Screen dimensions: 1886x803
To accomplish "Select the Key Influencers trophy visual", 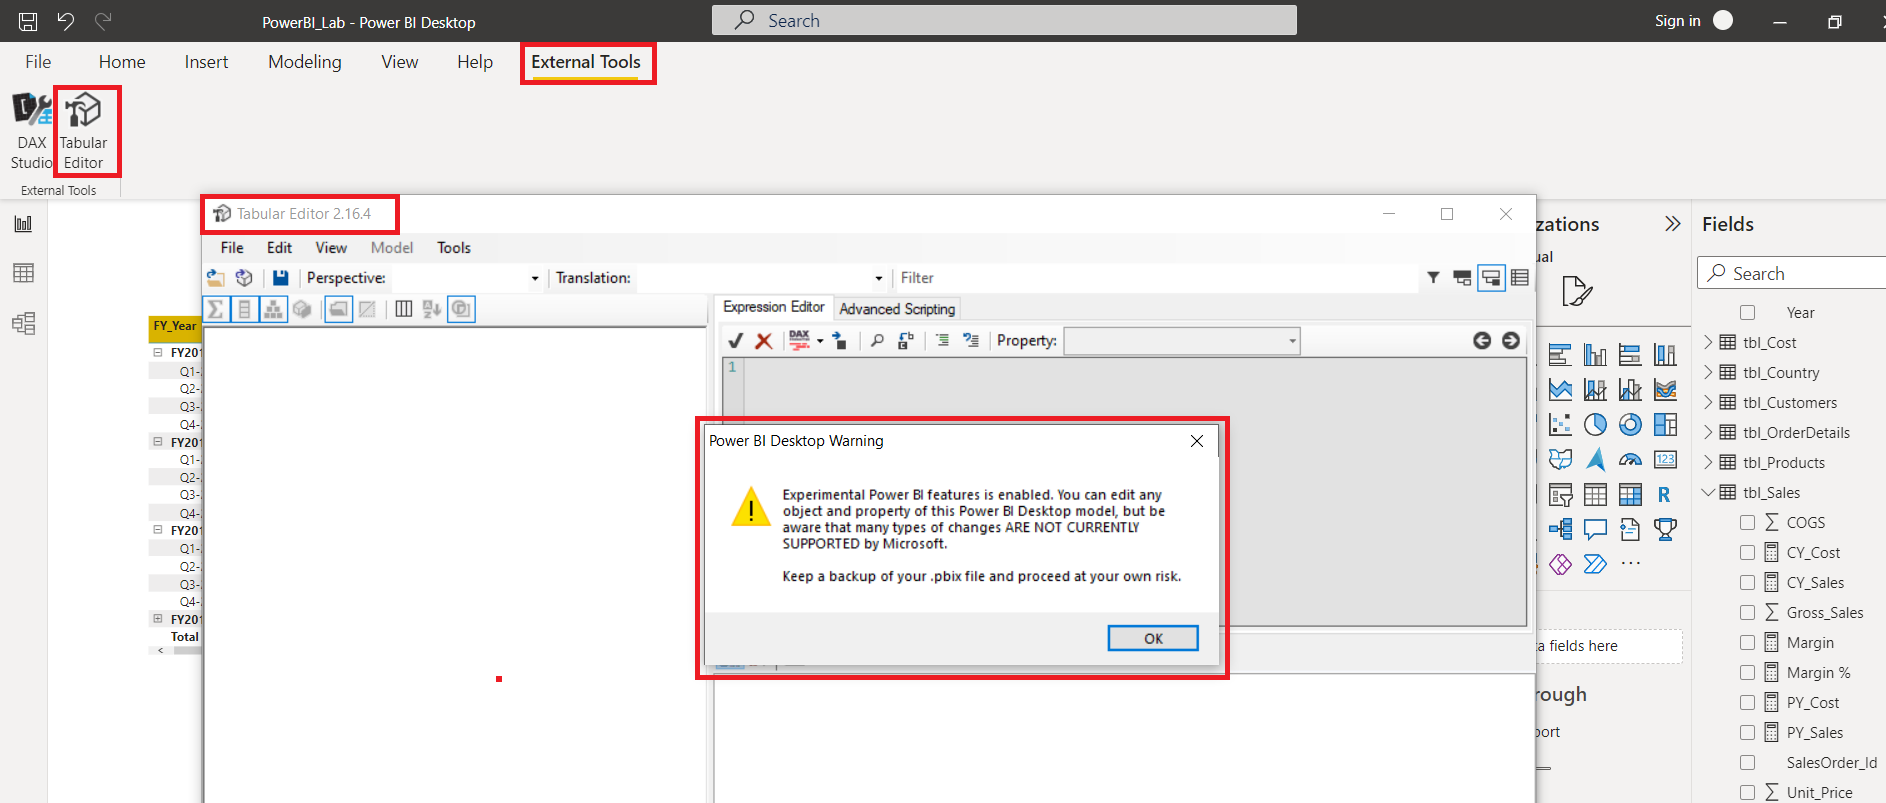I will pyautogui.click(x=1665, y=529).
